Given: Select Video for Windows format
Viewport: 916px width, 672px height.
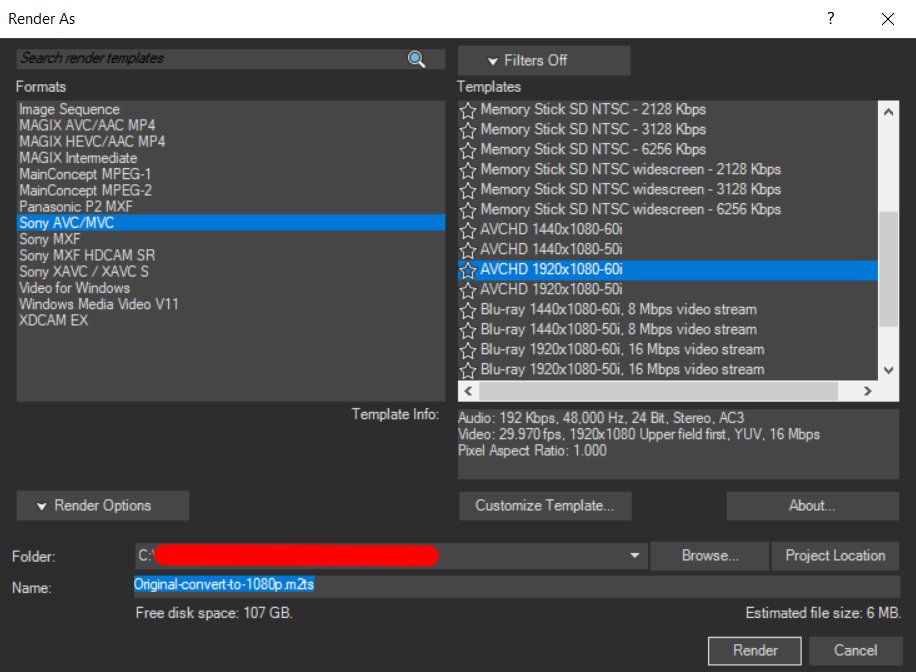Looking at the screenshot, I should click(x=231, y=288).
